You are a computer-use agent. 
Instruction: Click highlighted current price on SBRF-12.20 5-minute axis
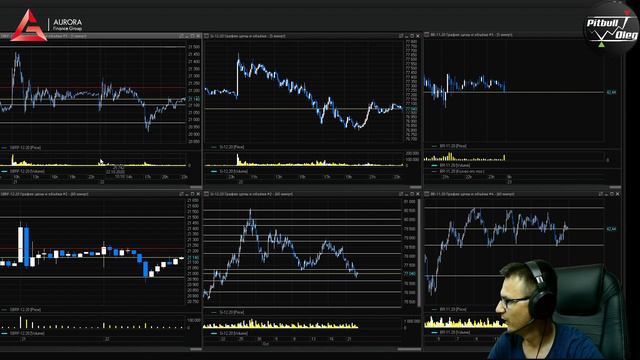click(194, 99)
